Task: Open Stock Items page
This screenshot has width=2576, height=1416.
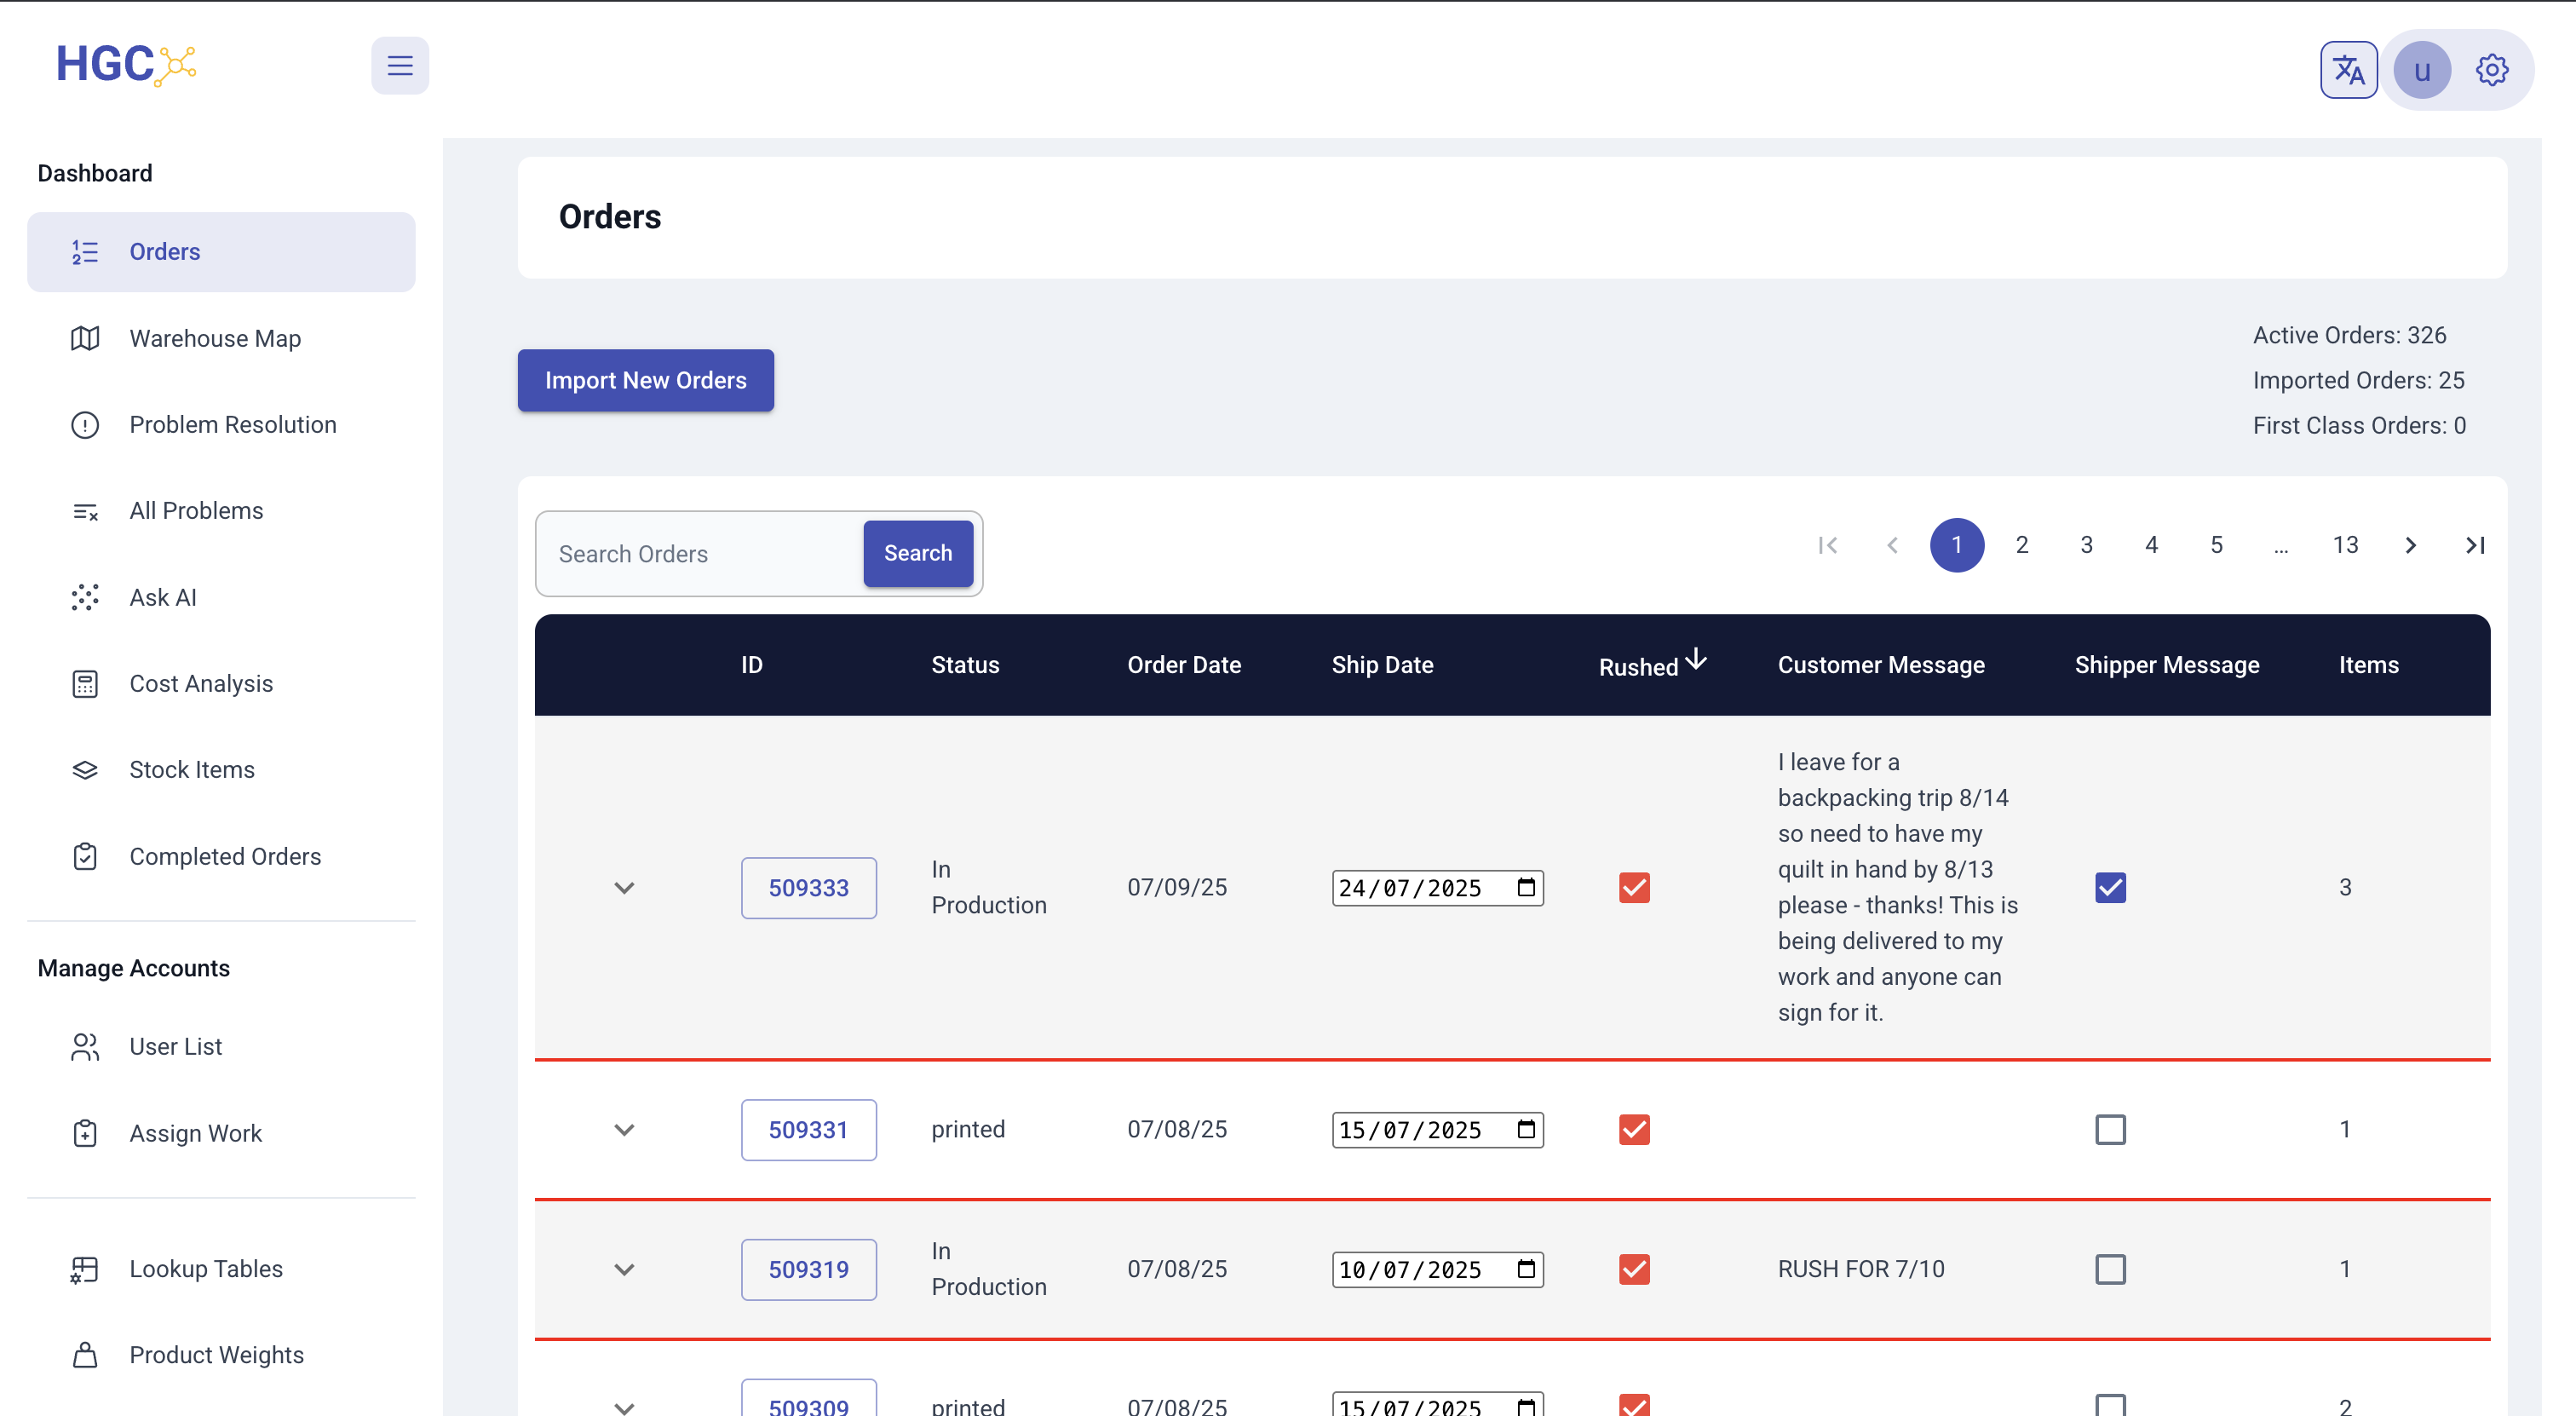Action: tap(221, 770)
